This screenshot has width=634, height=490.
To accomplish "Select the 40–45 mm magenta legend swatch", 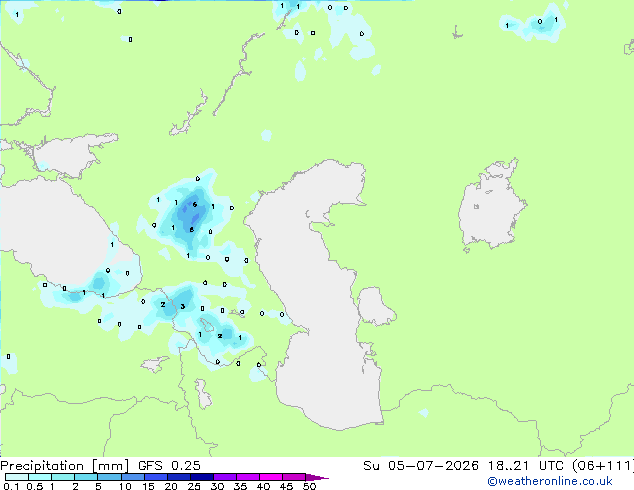I will click(271, 477).
